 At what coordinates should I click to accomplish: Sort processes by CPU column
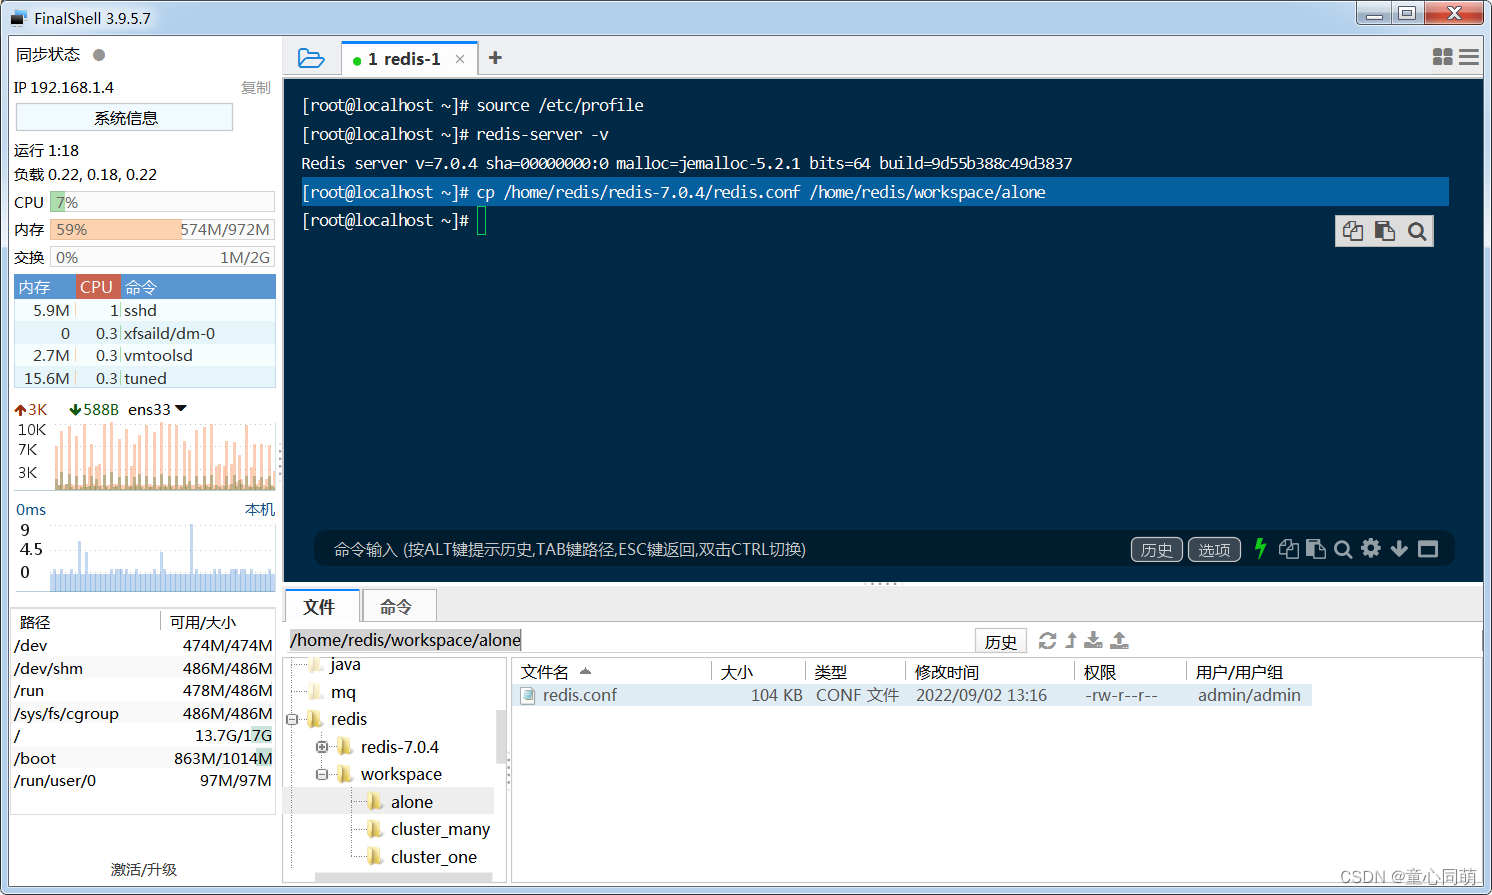pos(98,287)
